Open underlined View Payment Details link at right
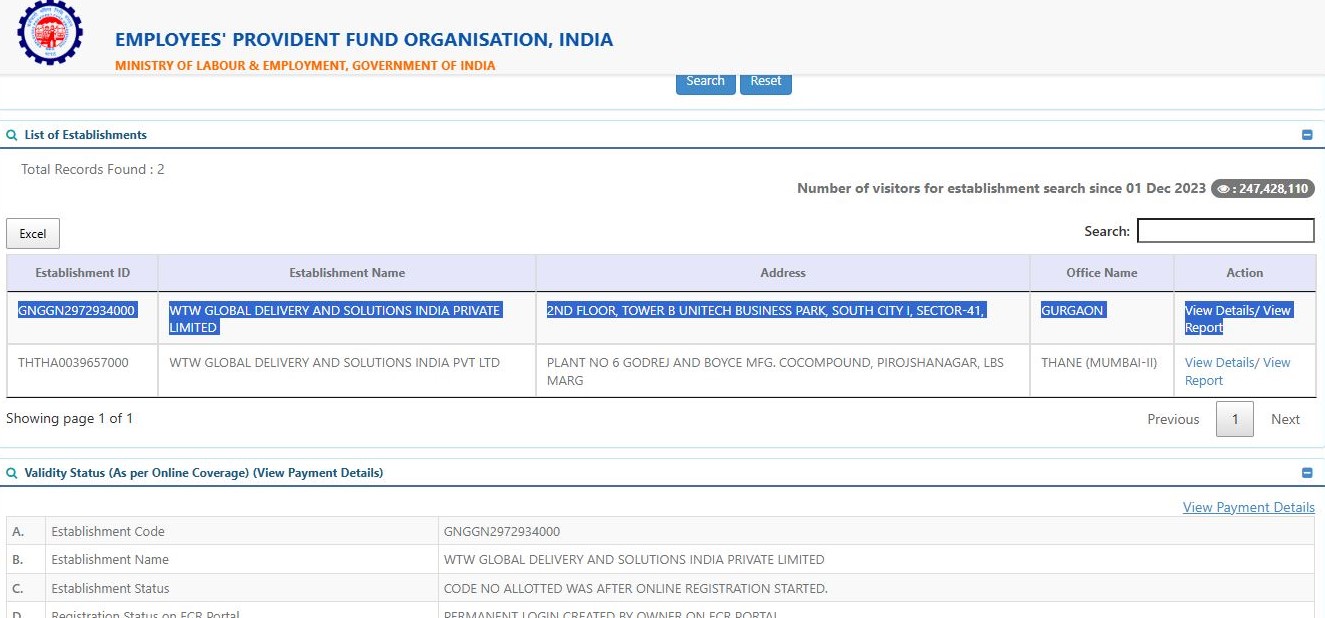The height and width of the screenshot is (618, 1325). coord(1248,507)
